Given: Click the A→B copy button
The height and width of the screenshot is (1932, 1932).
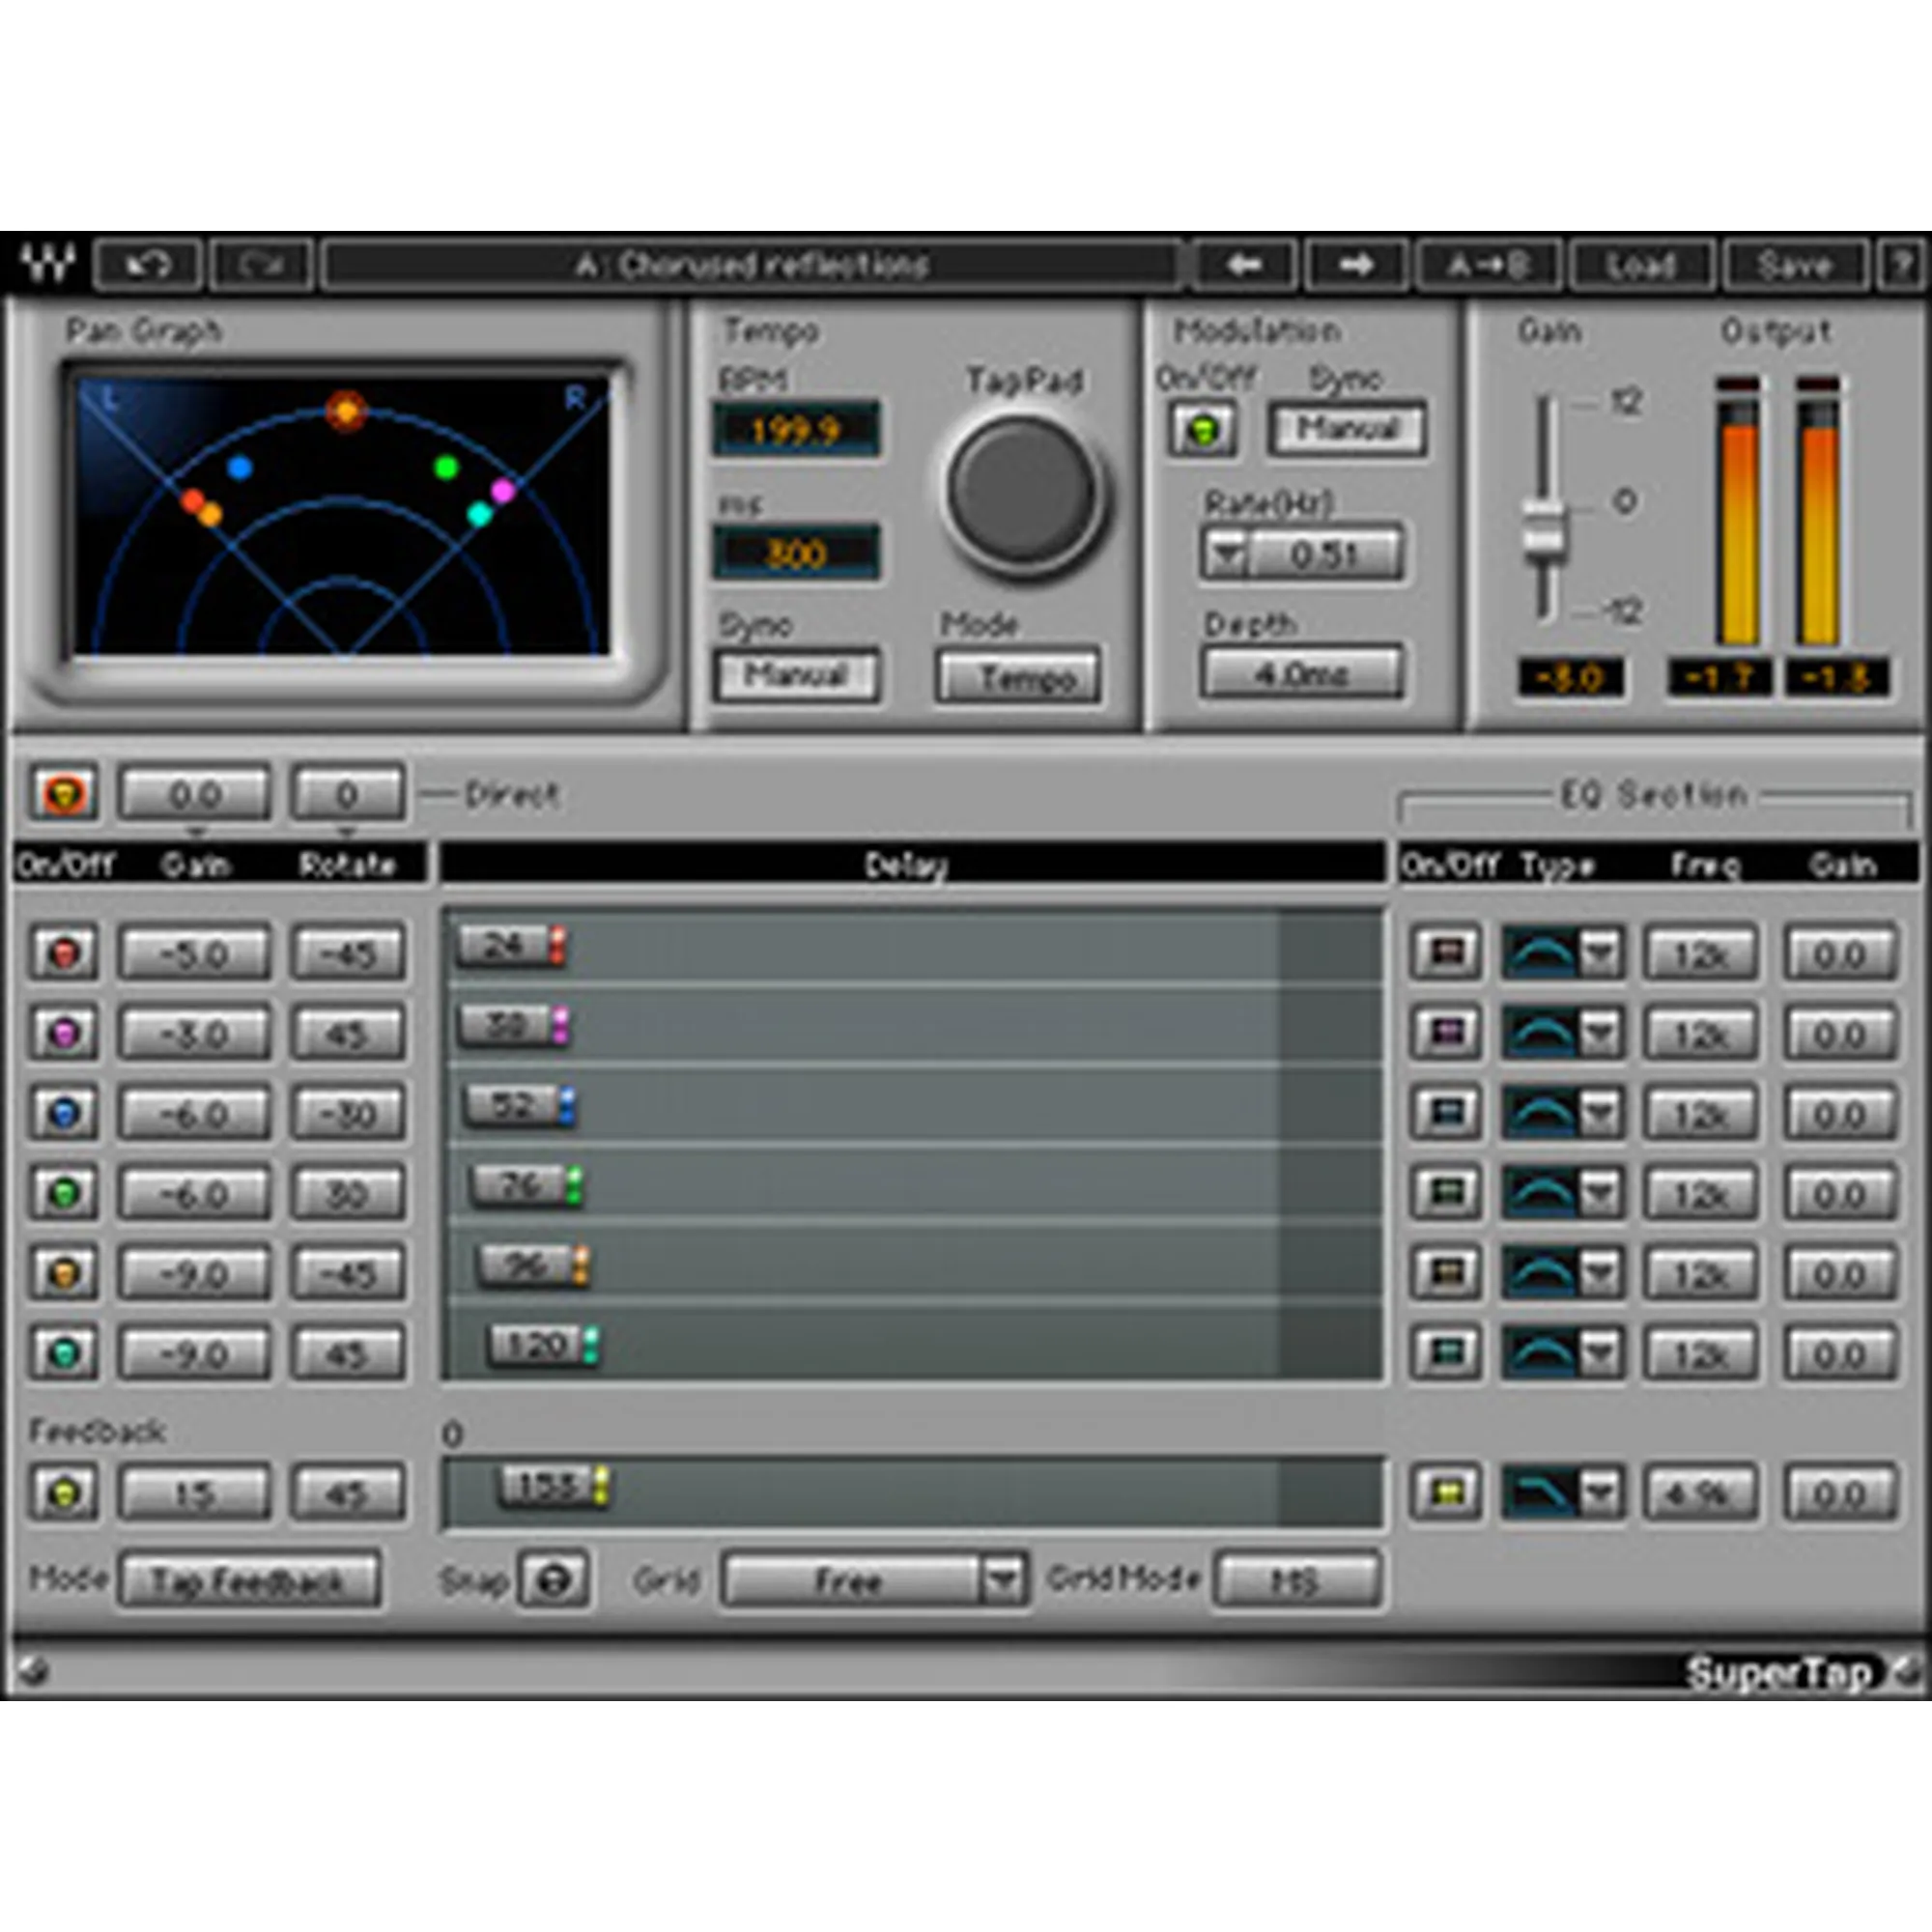Looking at the screenshot, I should coord(1488,265).
